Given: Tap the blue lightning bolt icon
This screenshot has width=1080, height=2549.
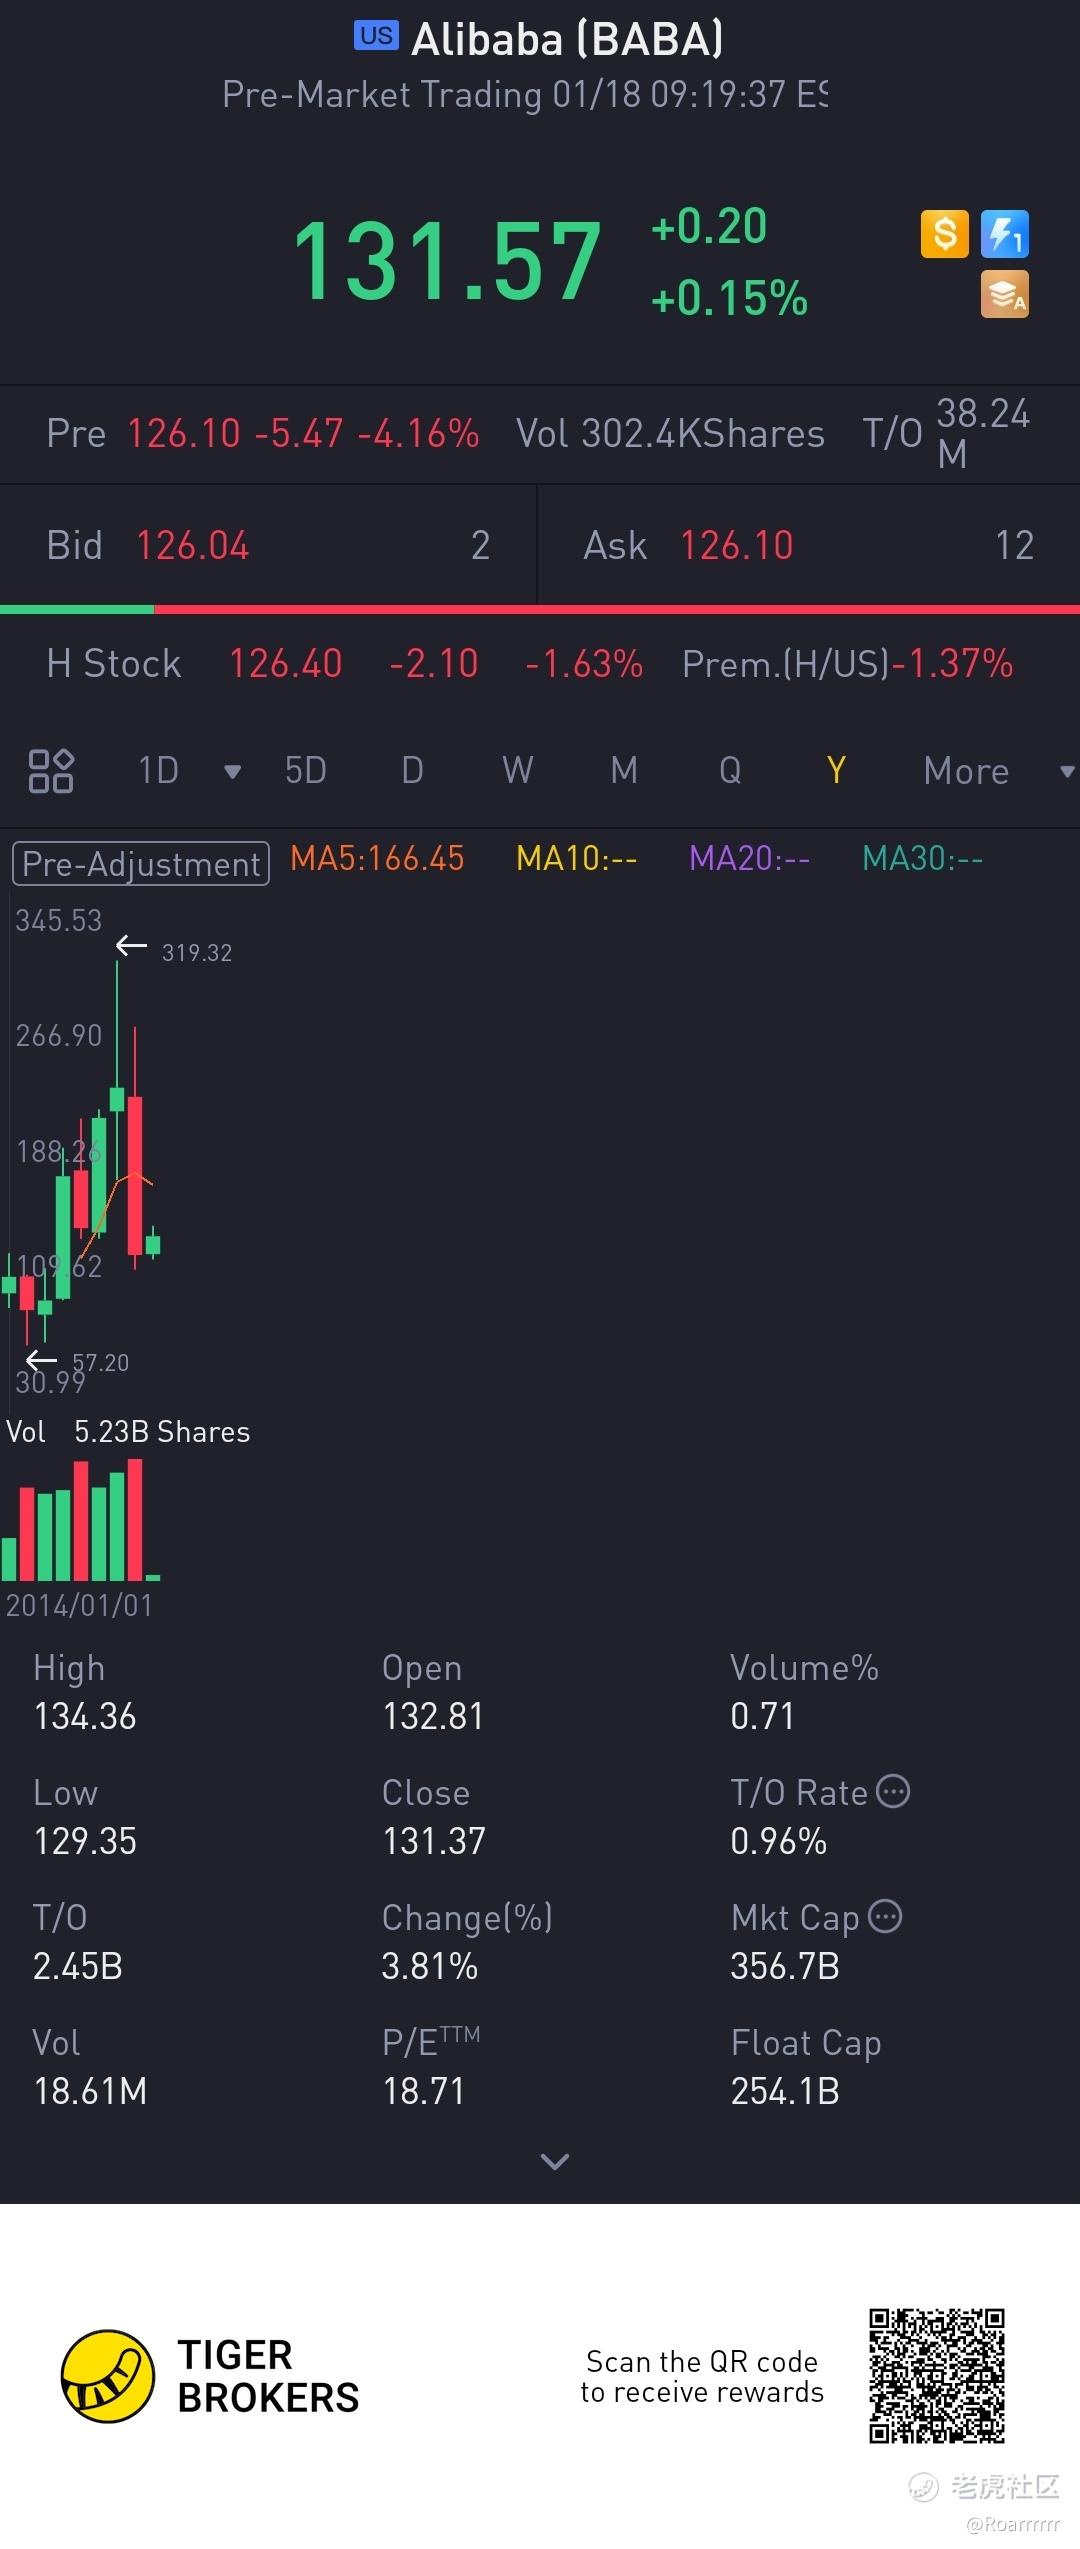Looking at the screenshot, I should (x=1004, y=234).
